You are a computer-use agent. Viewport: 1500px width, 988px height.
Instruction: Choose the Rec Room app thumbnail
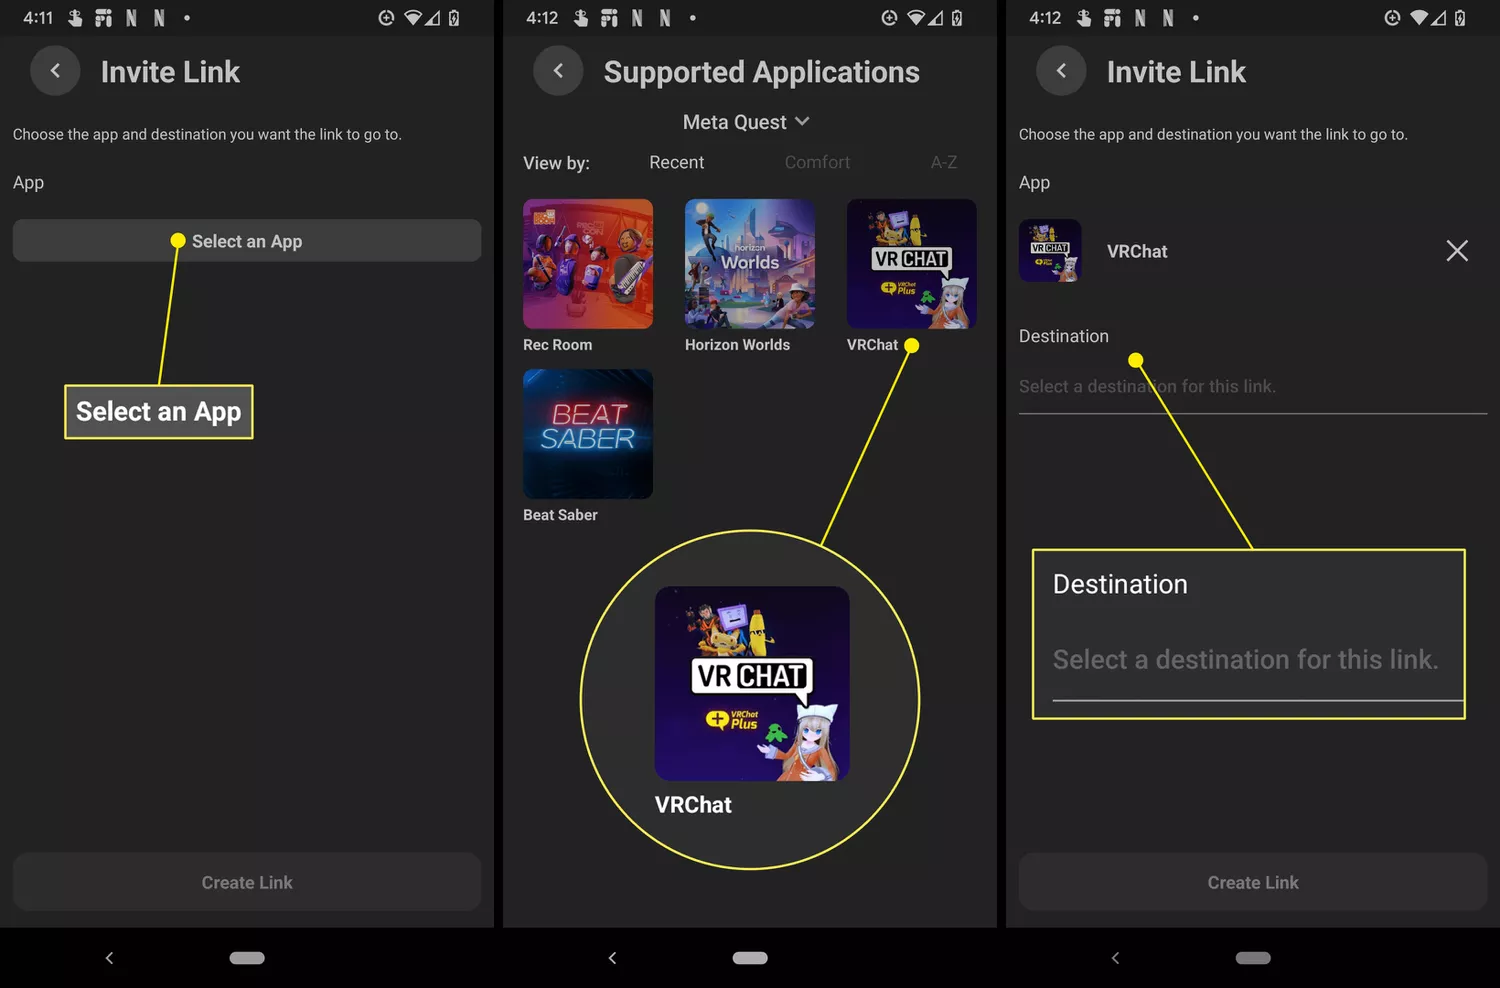coord(588,264)
